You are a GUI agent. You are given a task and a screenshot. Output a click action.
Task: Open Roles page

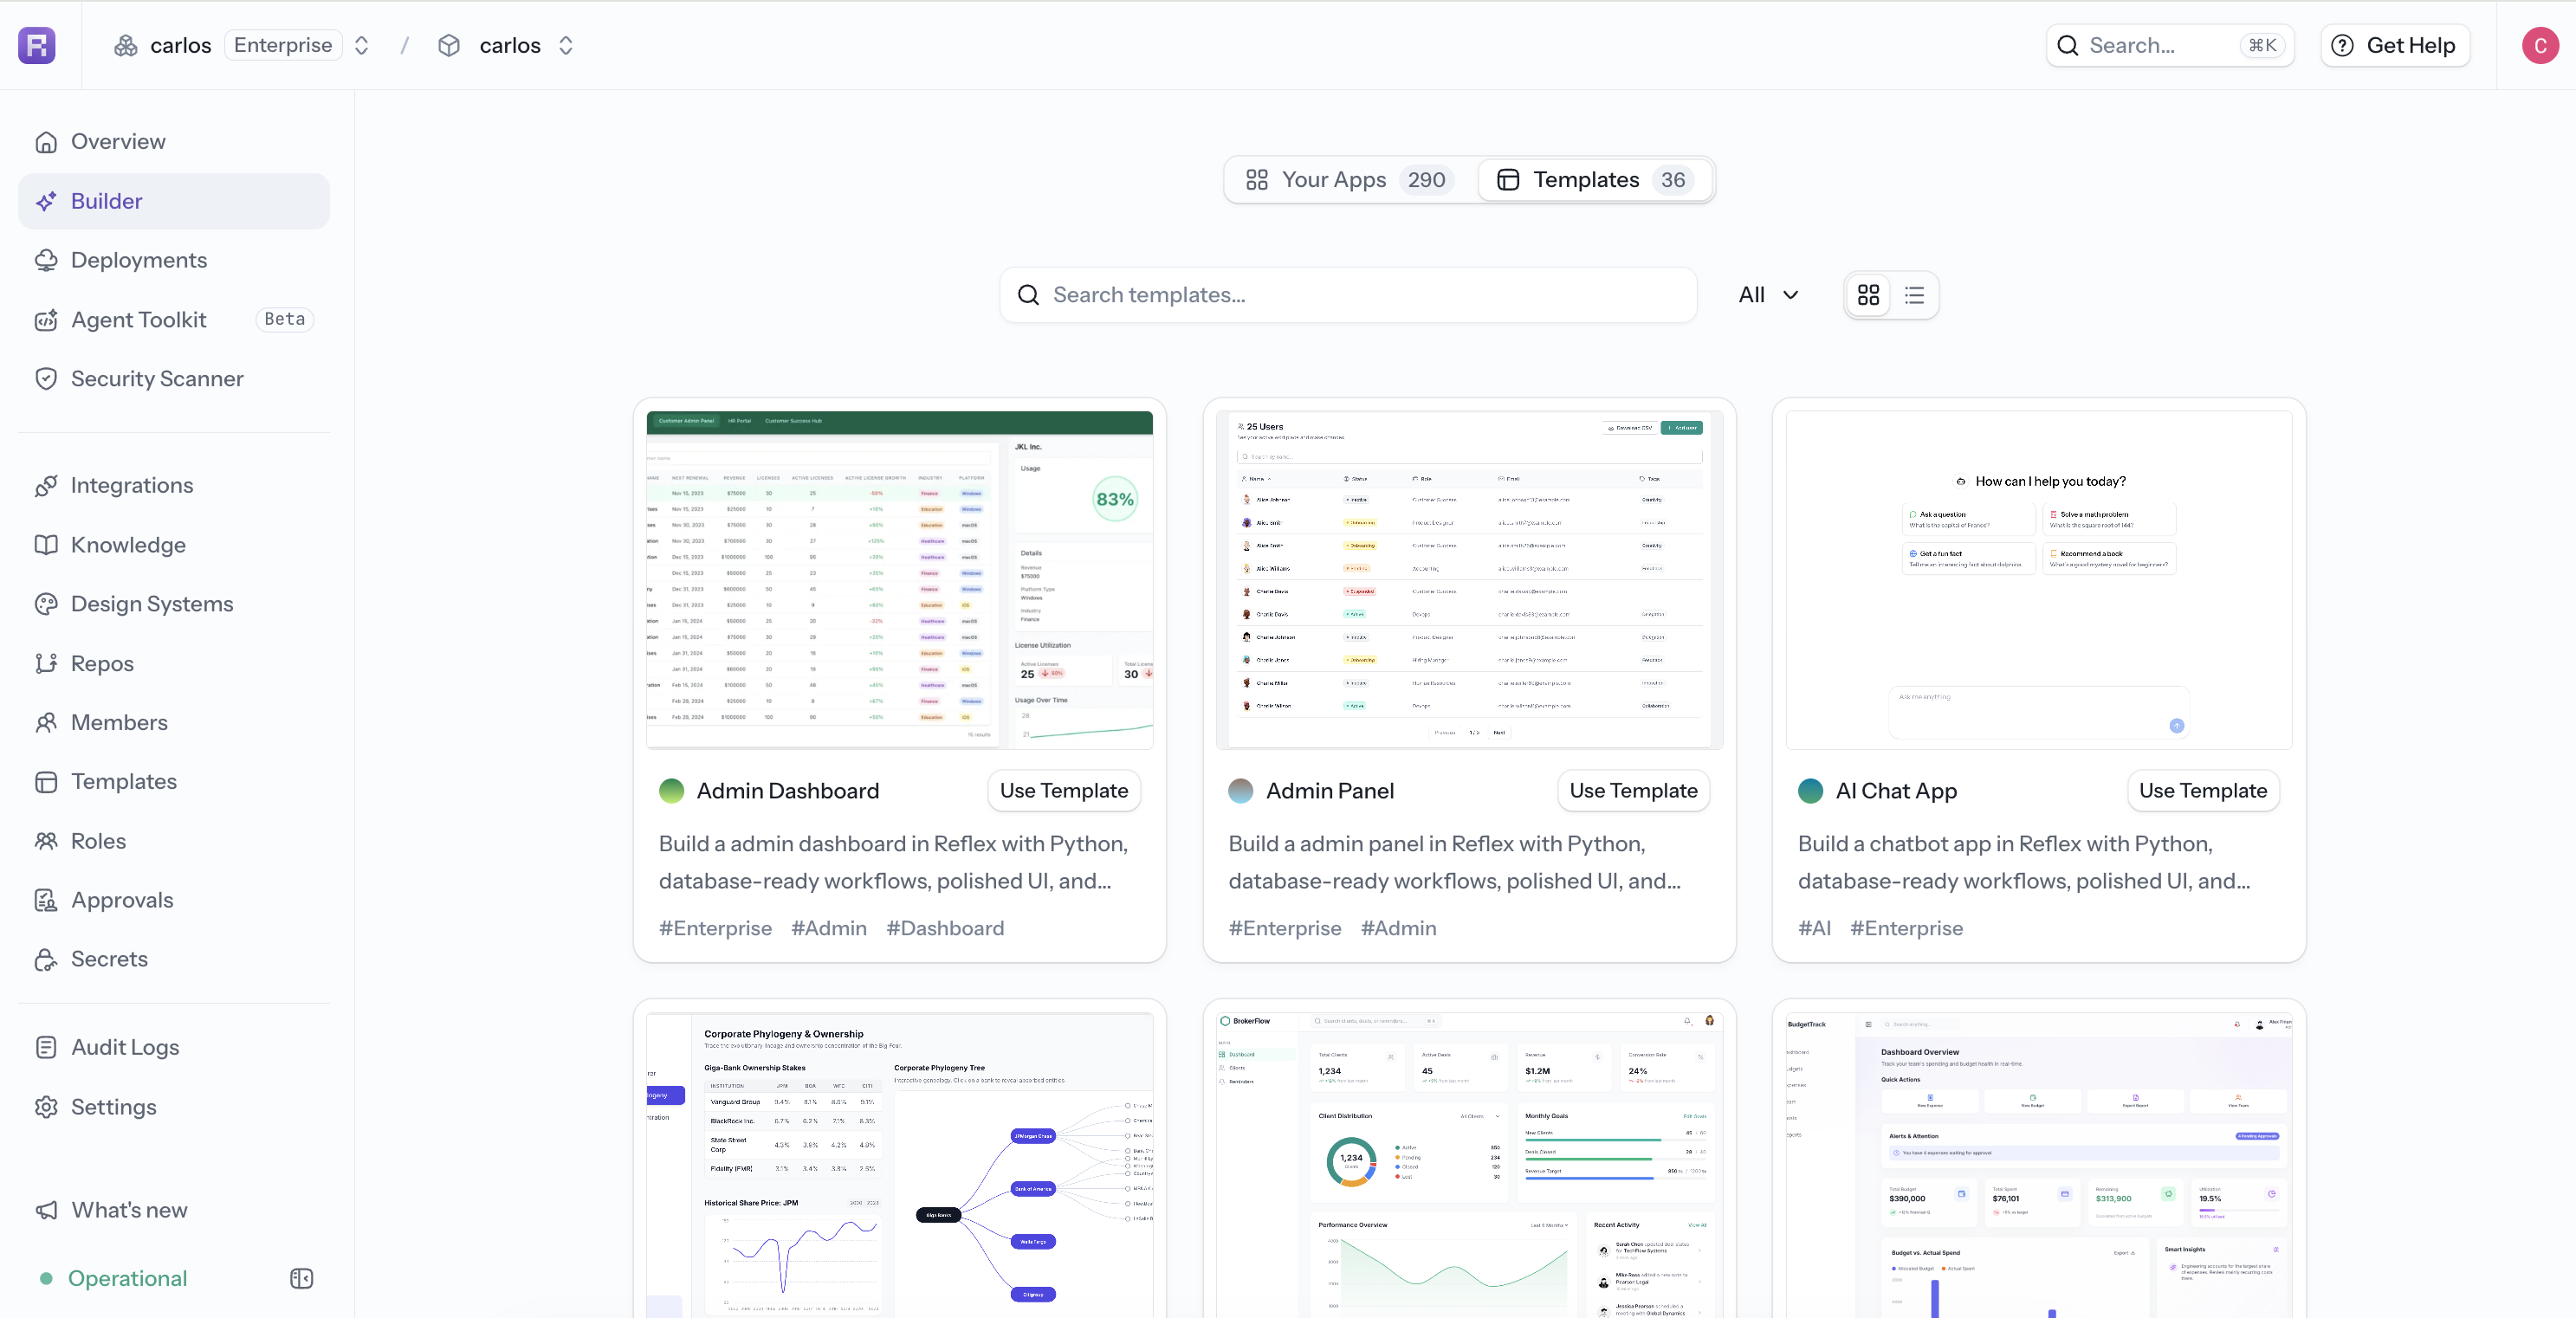point(174,841)
